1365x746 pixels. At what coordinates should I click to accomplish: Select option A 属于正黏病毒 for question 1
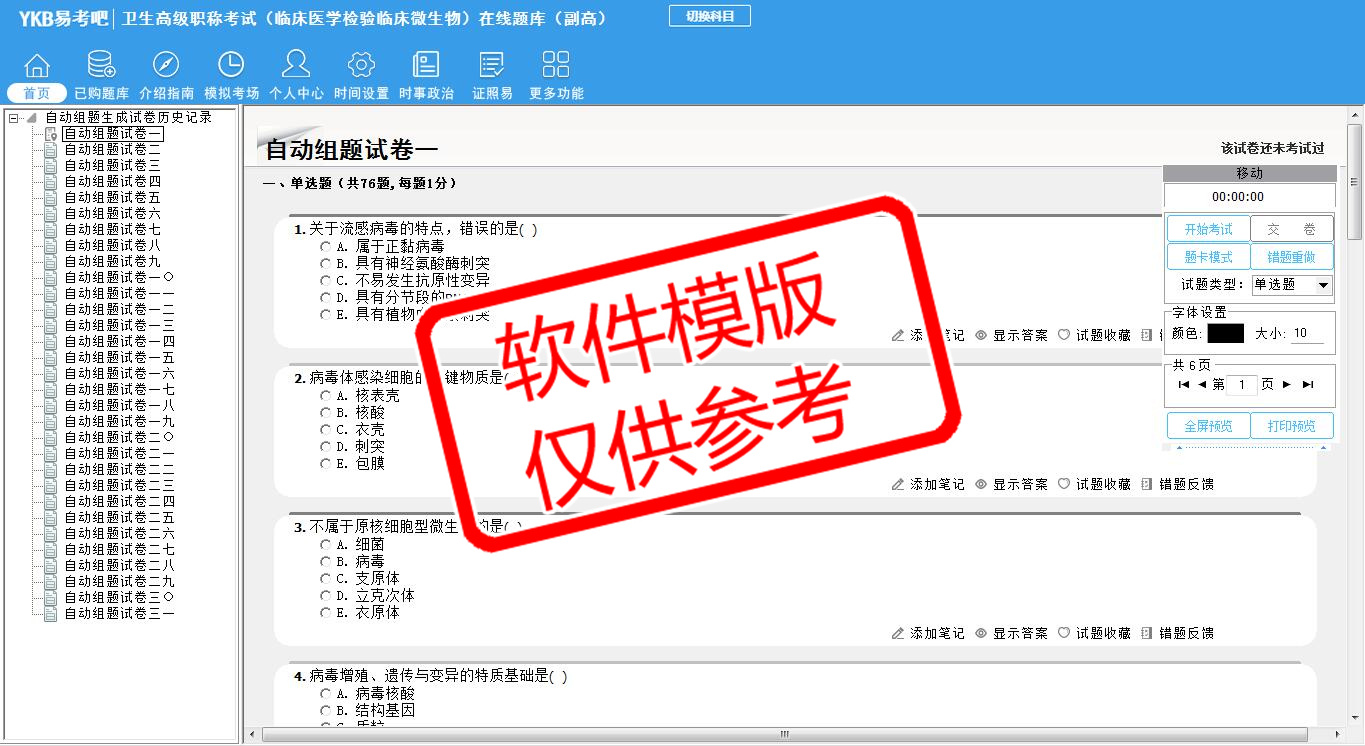click(326, 246)
